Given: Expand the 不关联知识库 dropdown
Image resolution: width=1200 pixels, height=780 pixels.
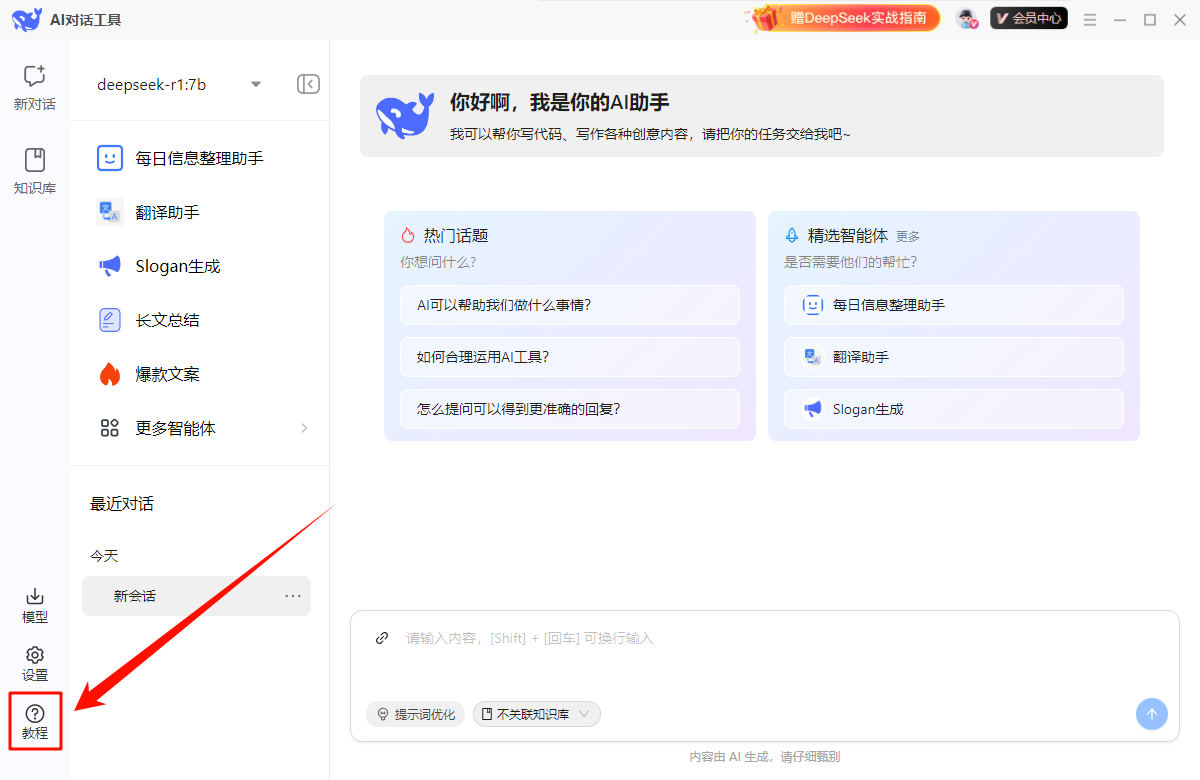Looking at the screenshot, I should pos(537,714).
